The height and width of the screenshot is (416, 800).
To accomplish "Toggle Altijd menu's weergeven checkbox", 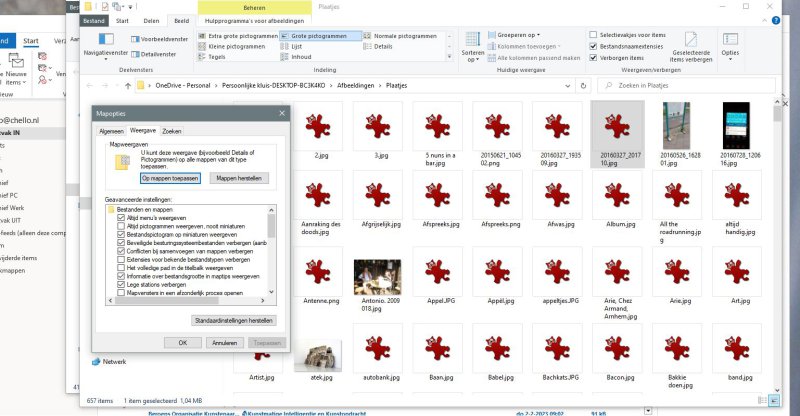I will coord(121,218).
